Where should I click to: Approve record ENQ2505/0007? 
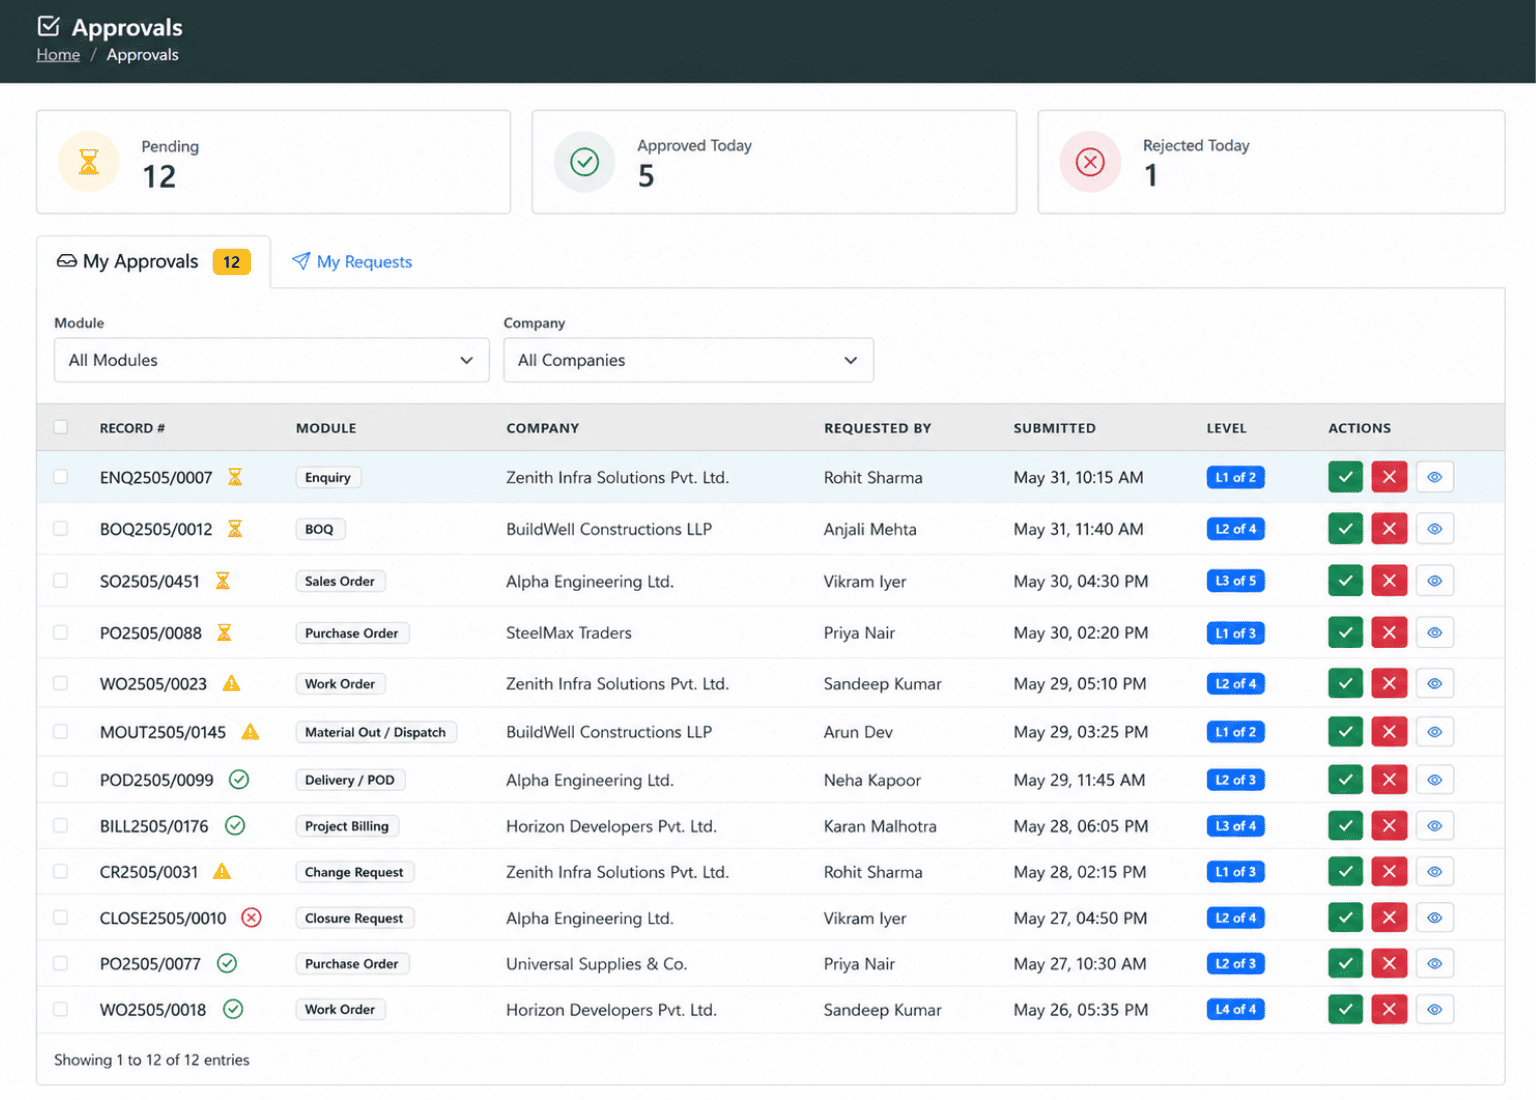click(1345, 477)
